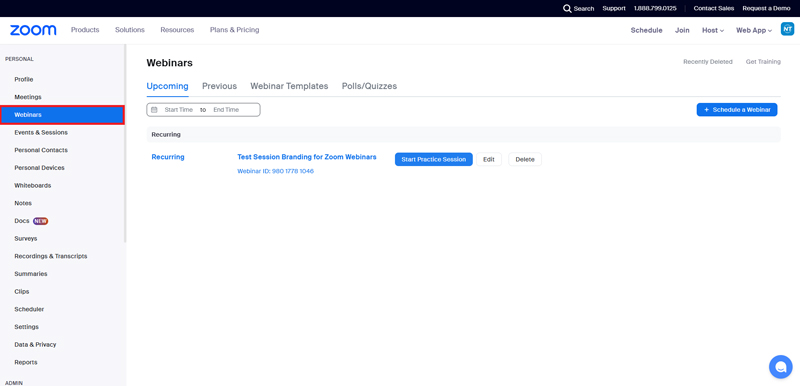Click Contact Sales link

[x=714, y=9]
